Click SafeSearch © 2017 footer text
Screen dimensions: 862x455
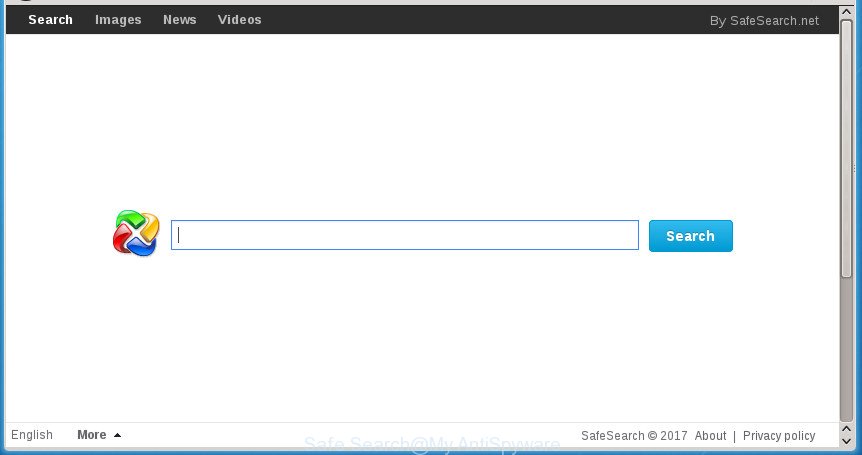pyautogui.click(x=634, y=436)
